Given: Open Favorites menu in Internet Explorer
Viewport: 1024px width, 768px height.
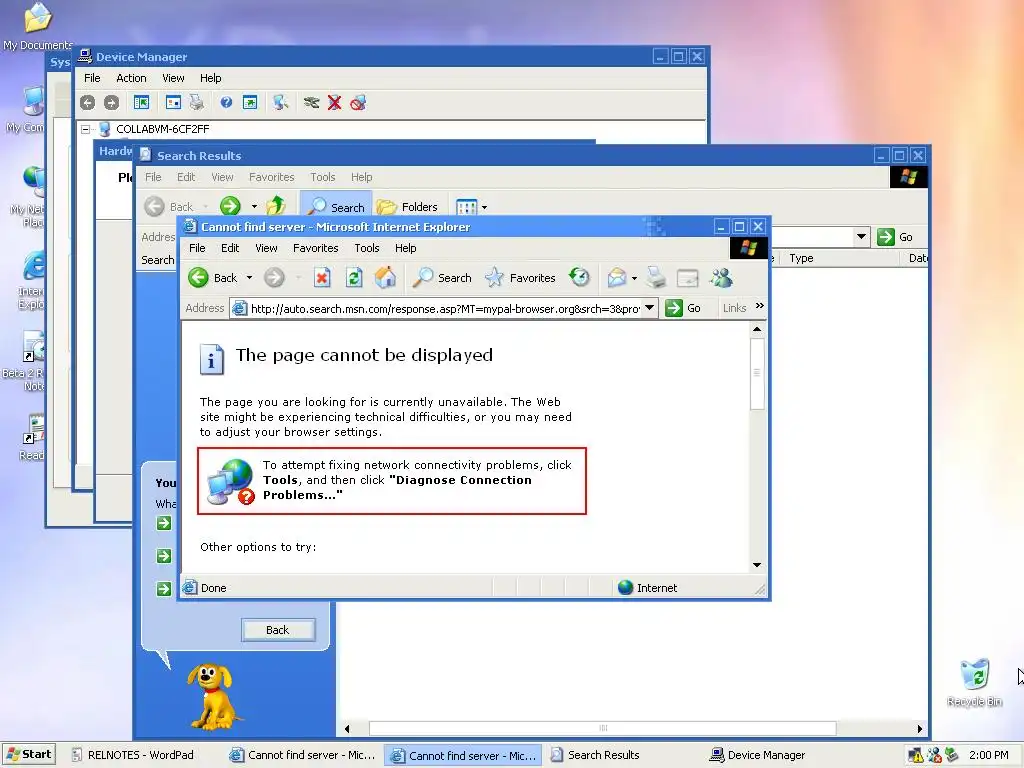Looking at the screenshot, I should (x=315, y=248).
